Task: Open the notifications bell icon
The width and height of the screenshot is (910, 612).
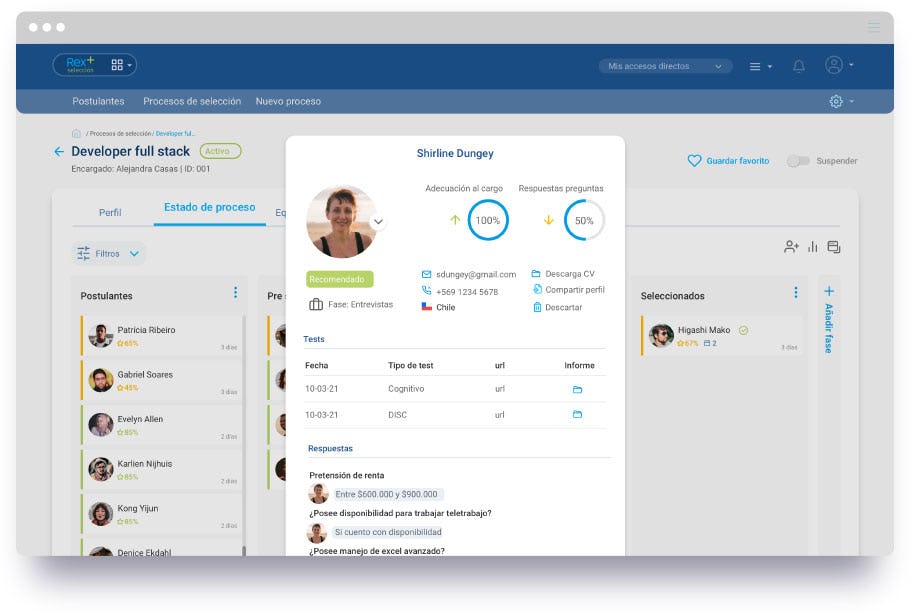Action: (798, 65)
